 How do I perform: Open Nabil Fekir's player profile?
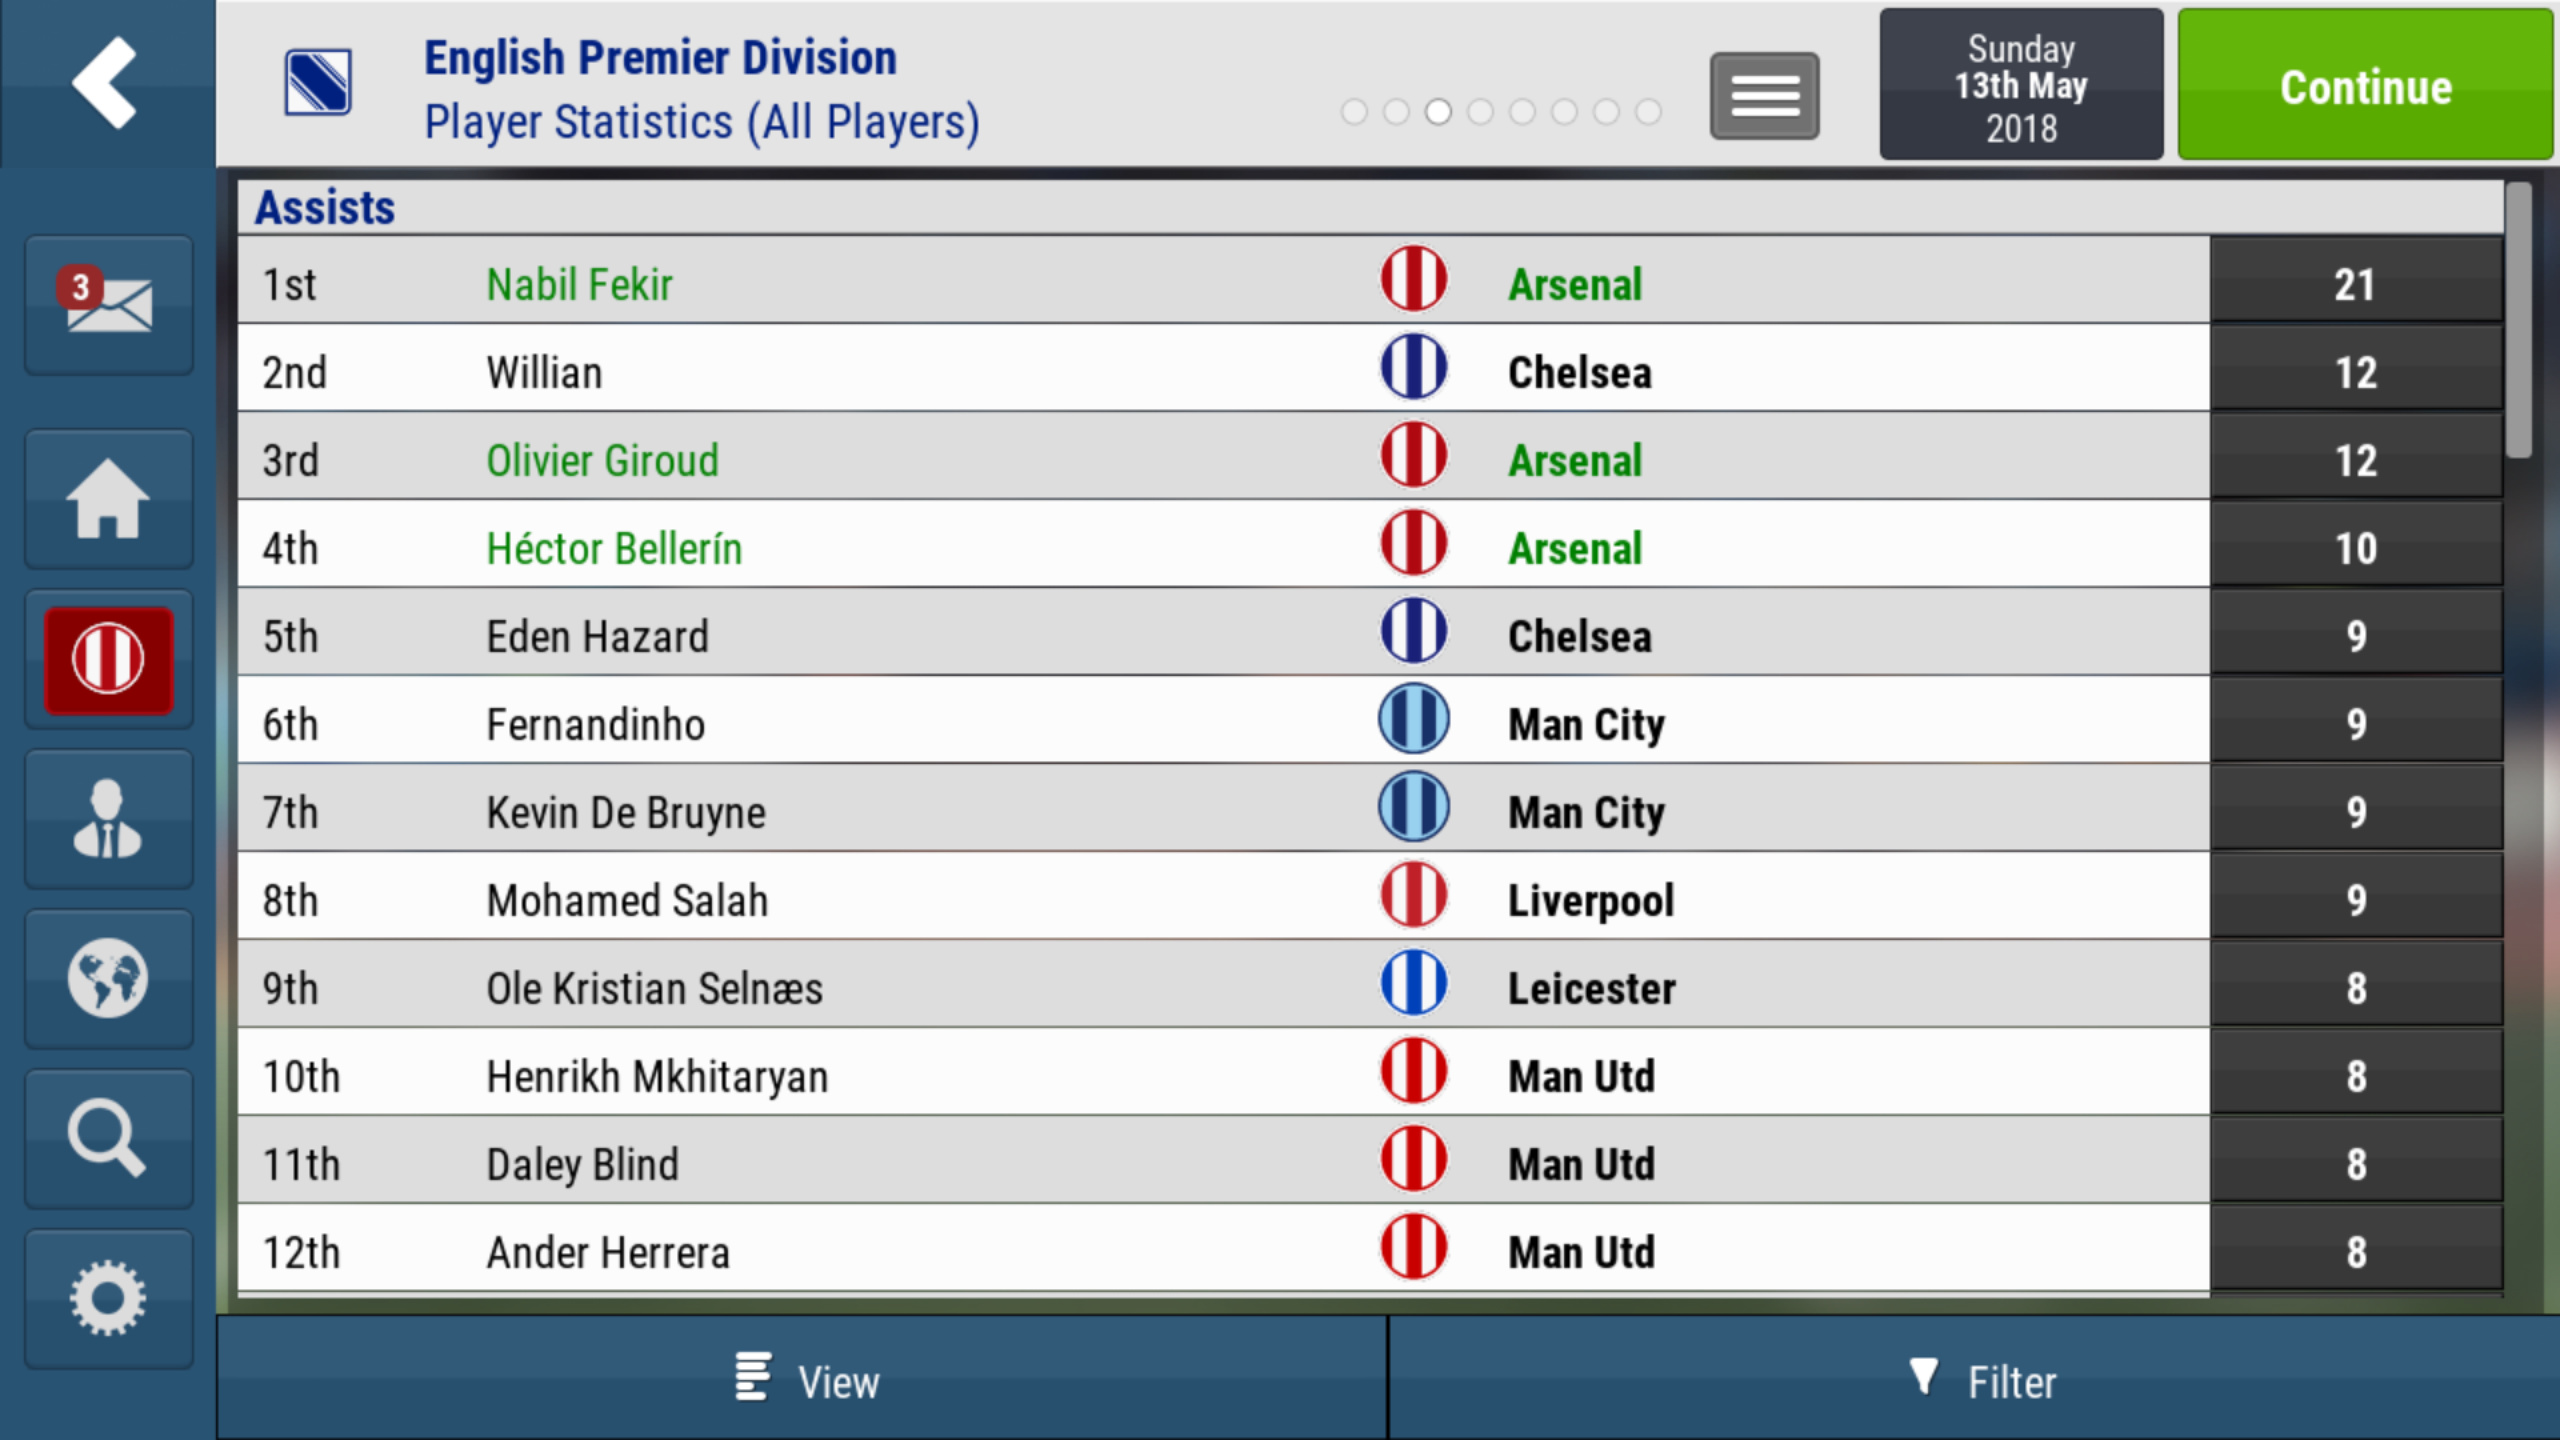(579, 284)
